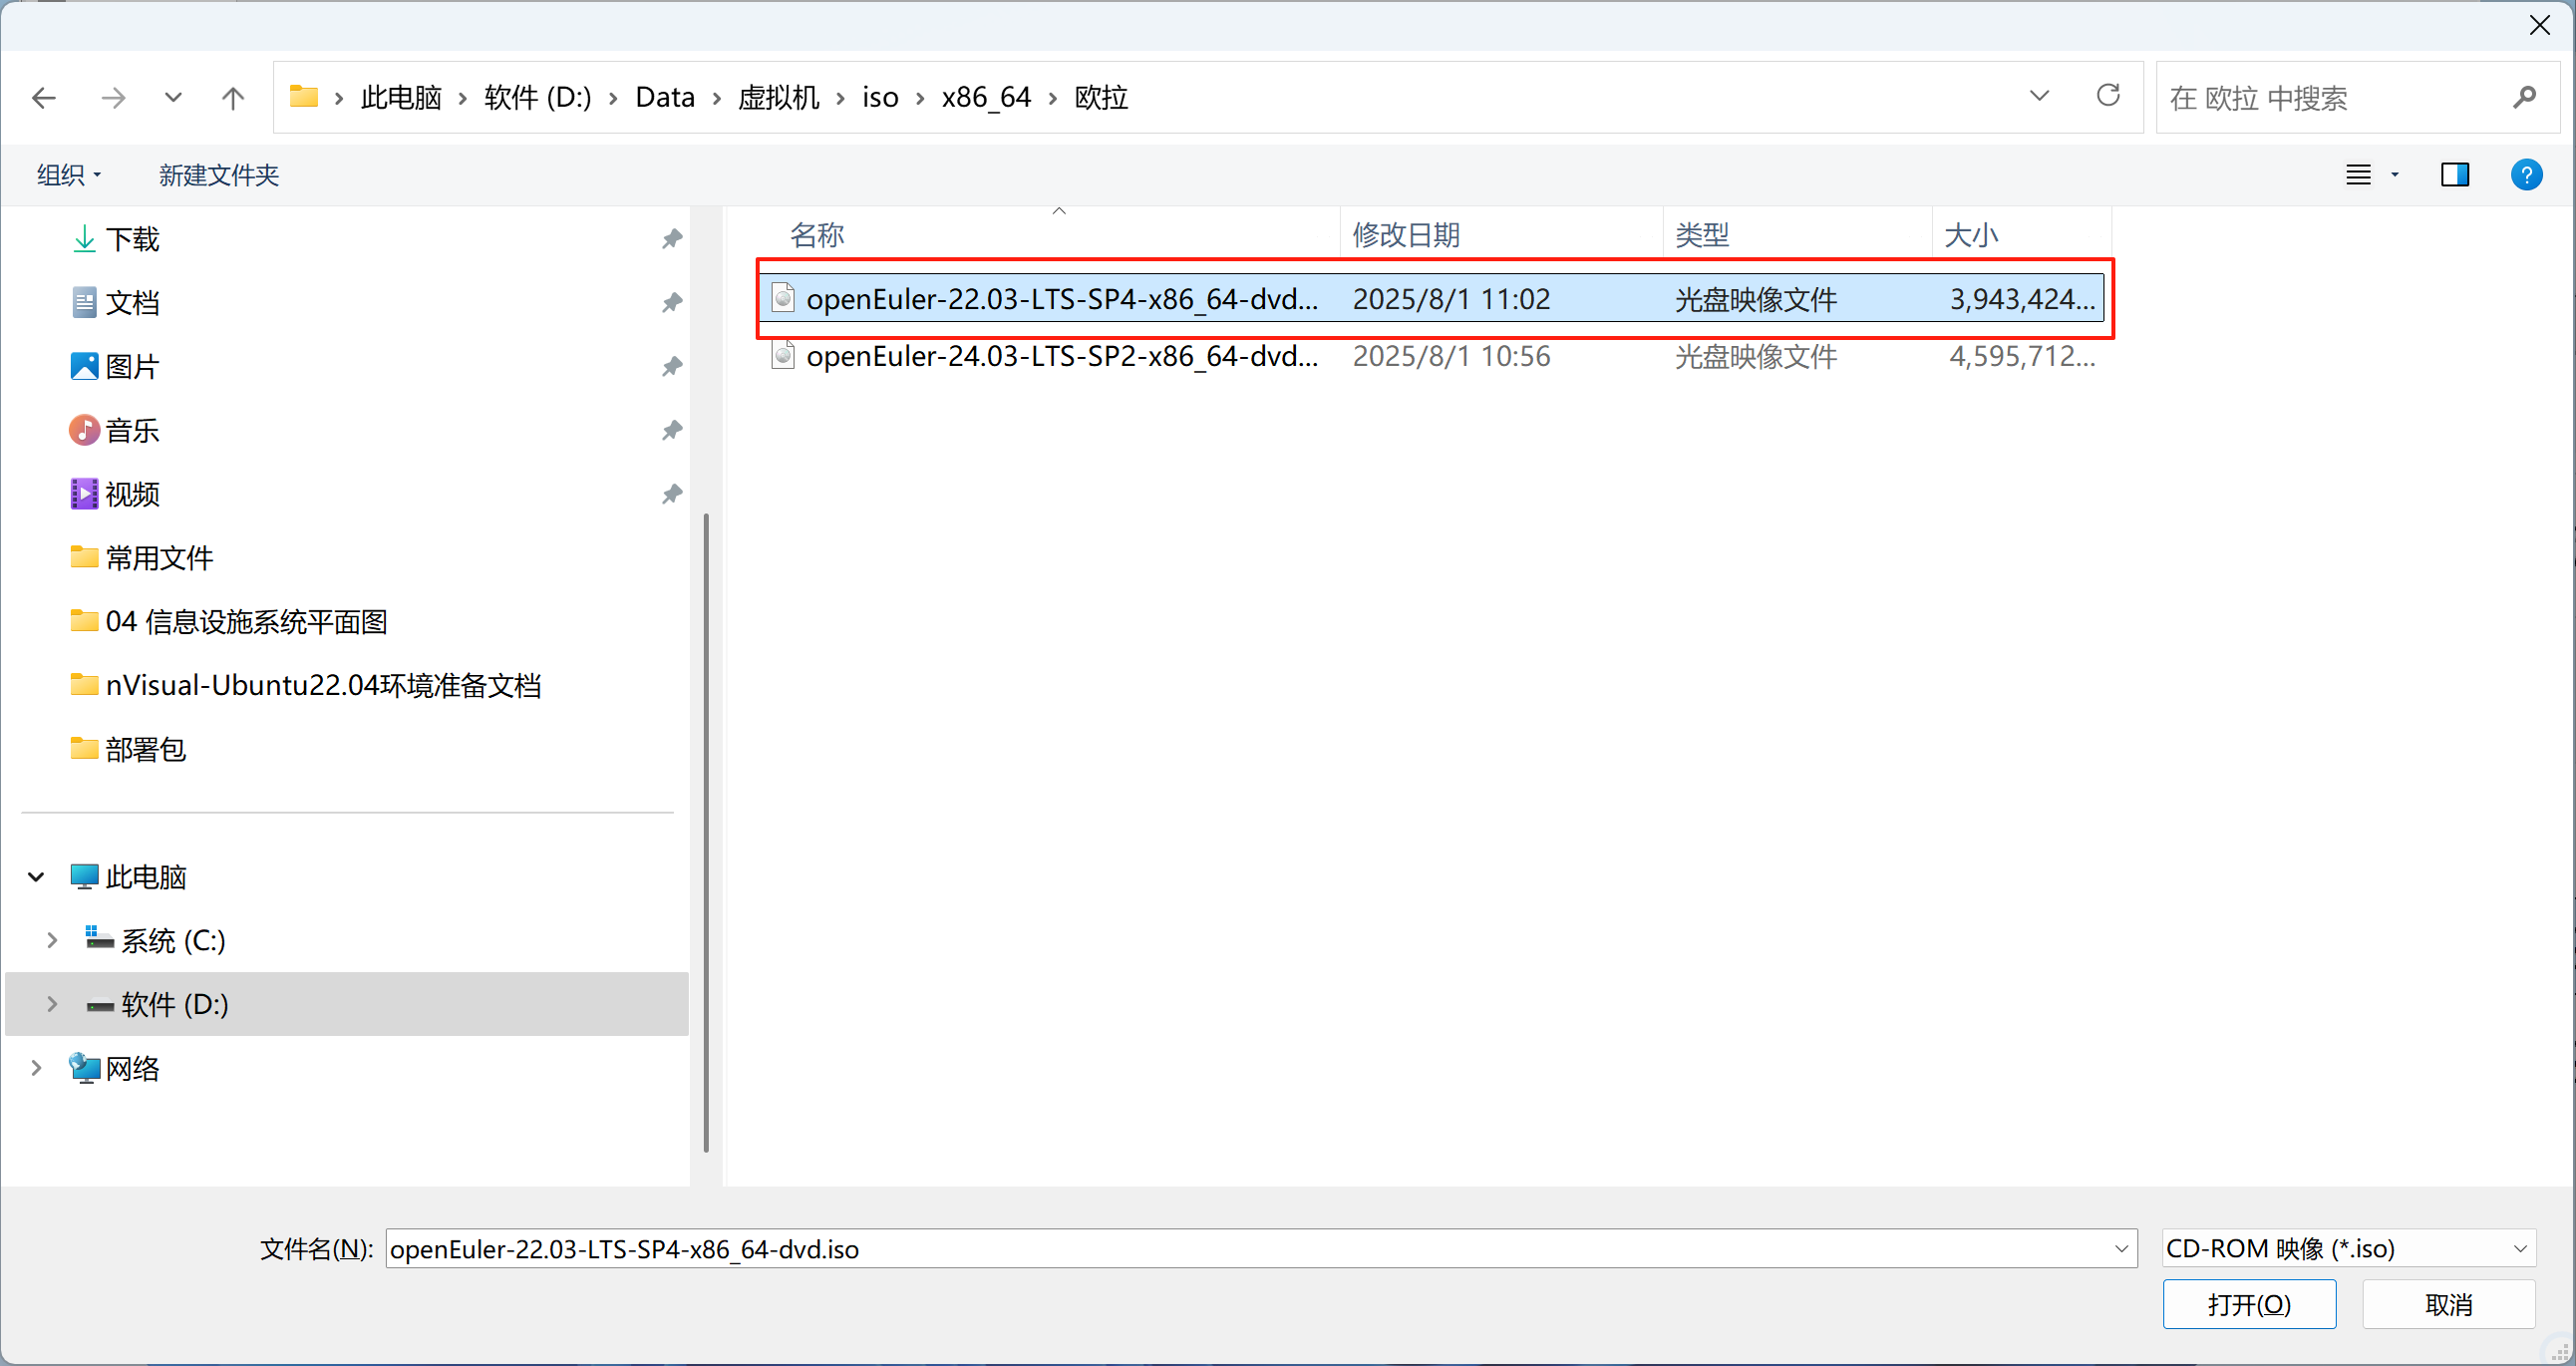Click the folder icon in address bar
Screen dimensions: 2576x1366
pyautogui.click(x=305, y=96)
